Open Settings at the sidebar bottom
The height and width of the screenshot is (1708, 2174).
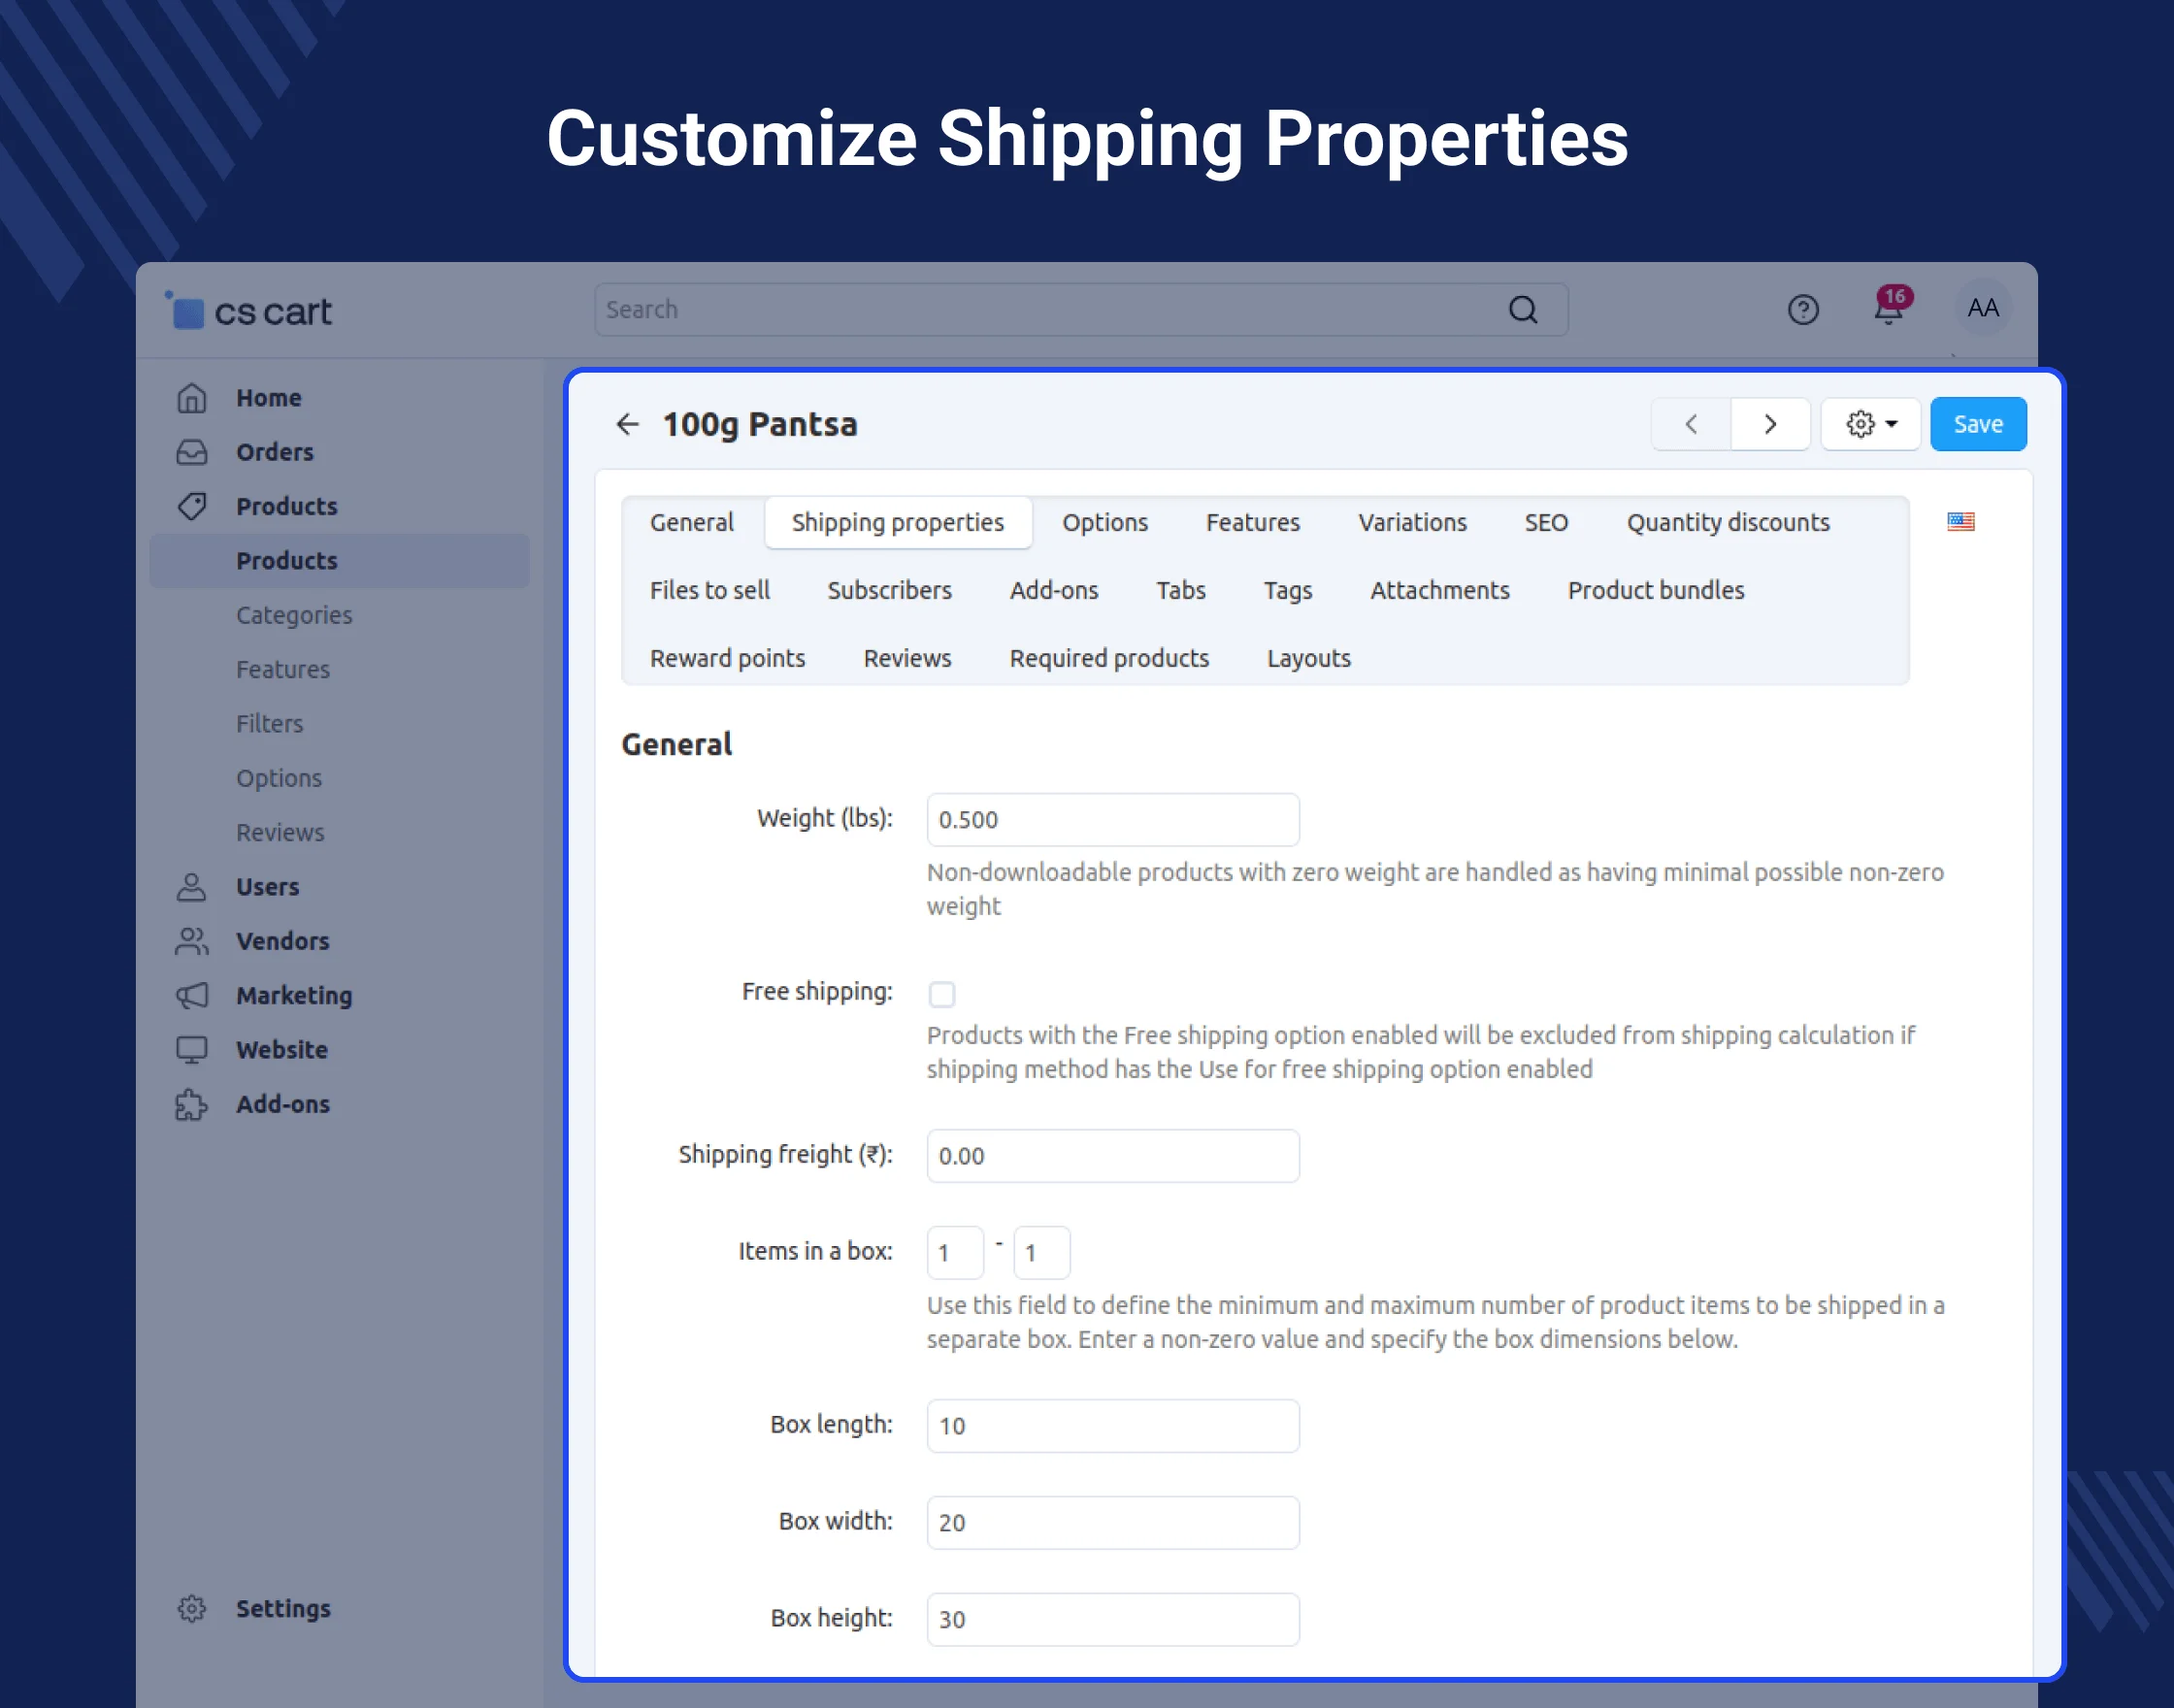[283, 1608]
